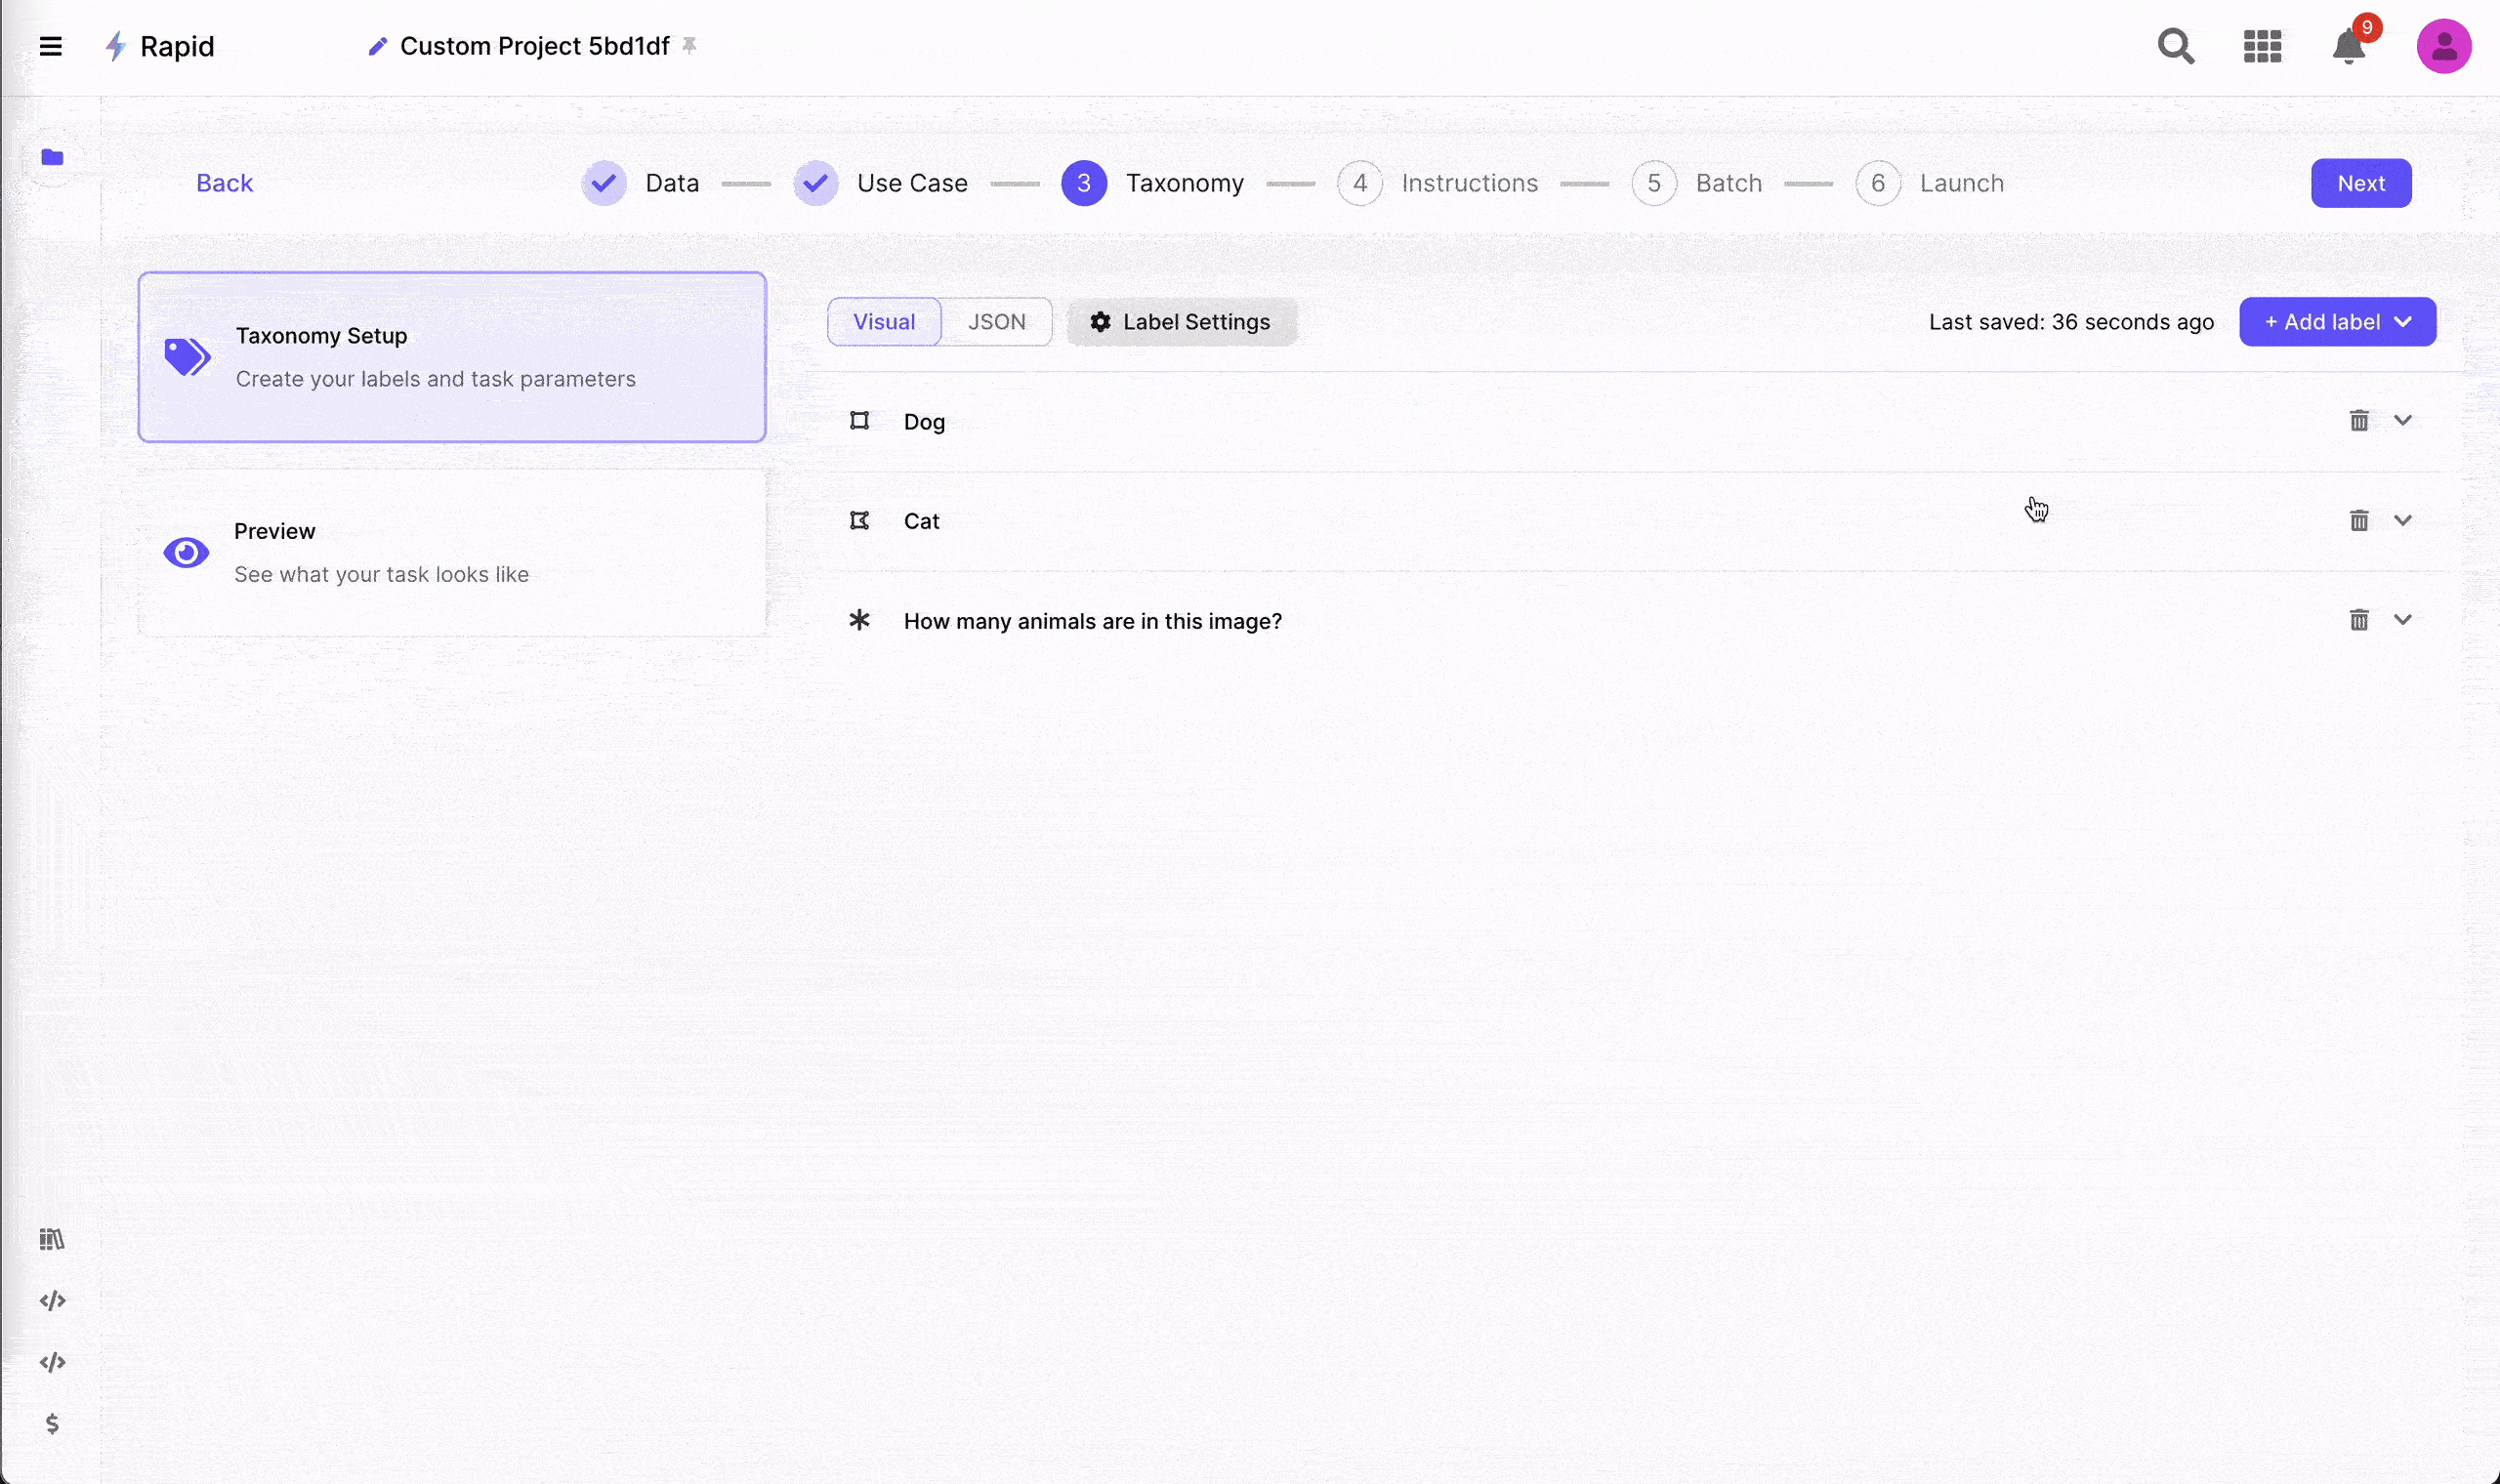The image size is (2500, 1484).
Task: Click the Next button
Action: [2360, 183]
